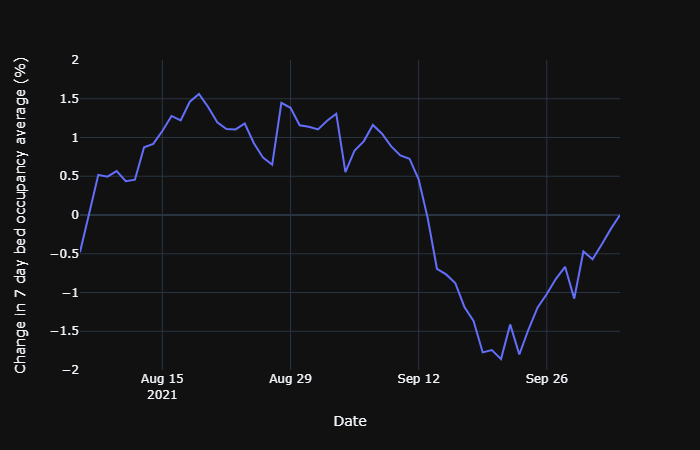Click the leftmost starting point of the line
The image size is (700, 450).
pos(80,252)
